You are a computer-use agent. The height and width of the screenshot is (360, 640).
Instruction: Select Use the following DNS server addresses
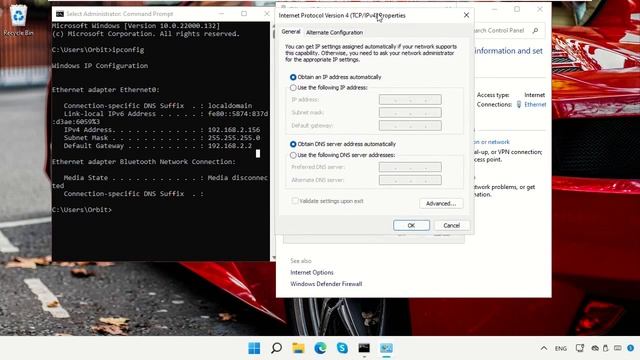click(293, 155)
